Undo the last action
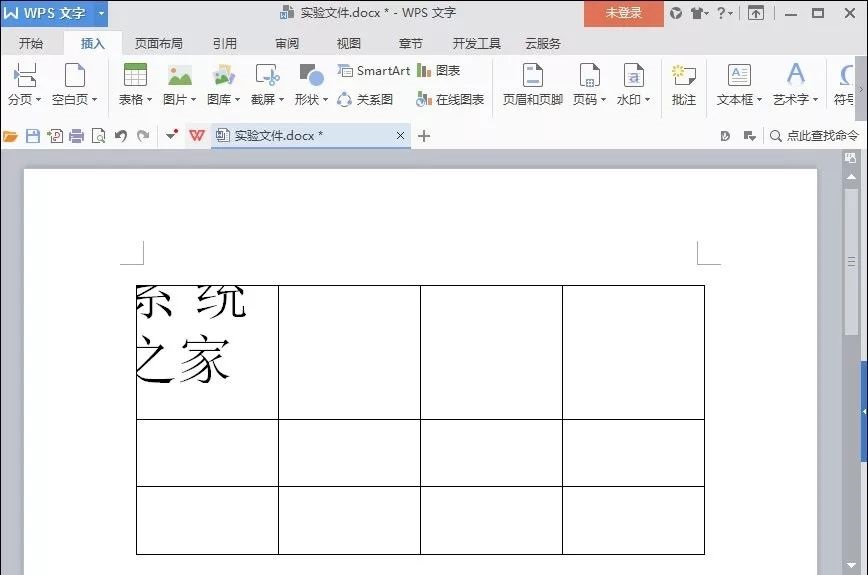868x575 pixels. click(x=121, y=136)
